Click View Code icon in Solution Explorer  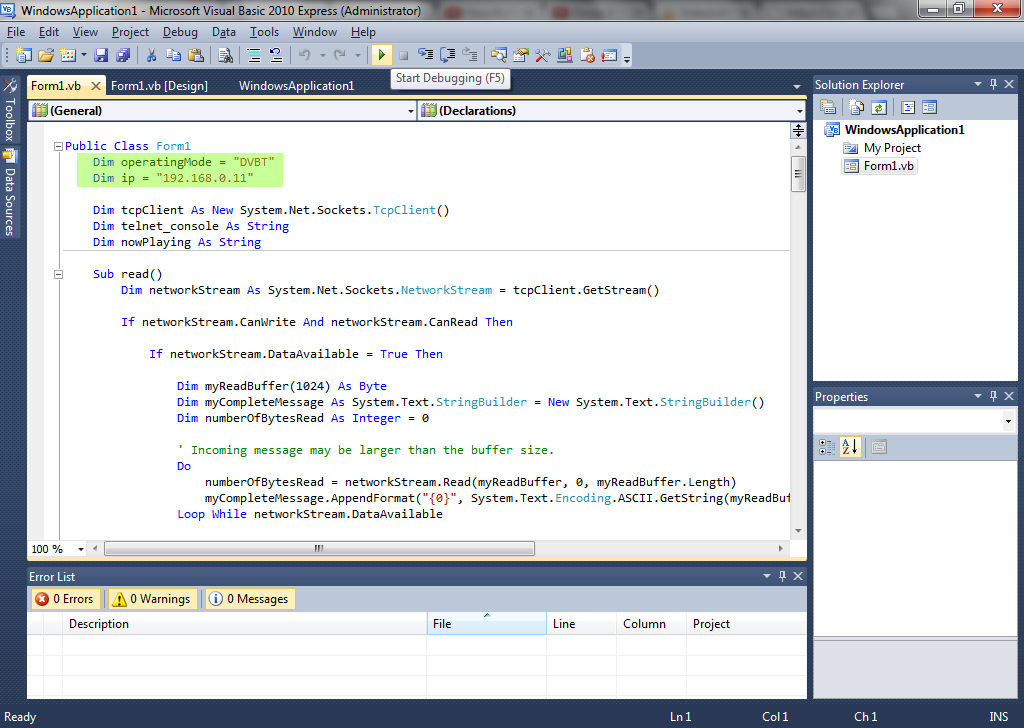pyautogui.click(x=908, y=107)
